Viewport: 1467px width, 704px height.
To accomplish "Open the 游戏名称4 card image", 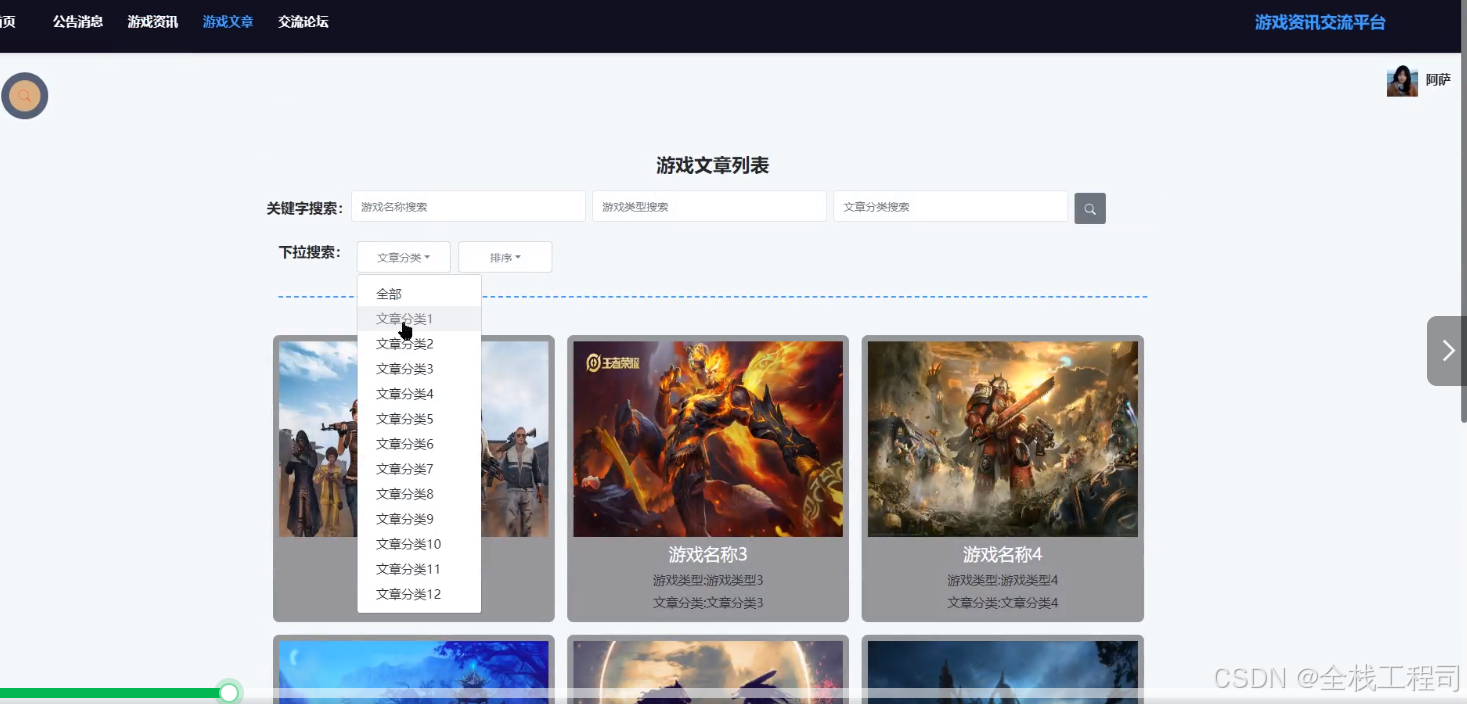I will (x=1003, y=439).
